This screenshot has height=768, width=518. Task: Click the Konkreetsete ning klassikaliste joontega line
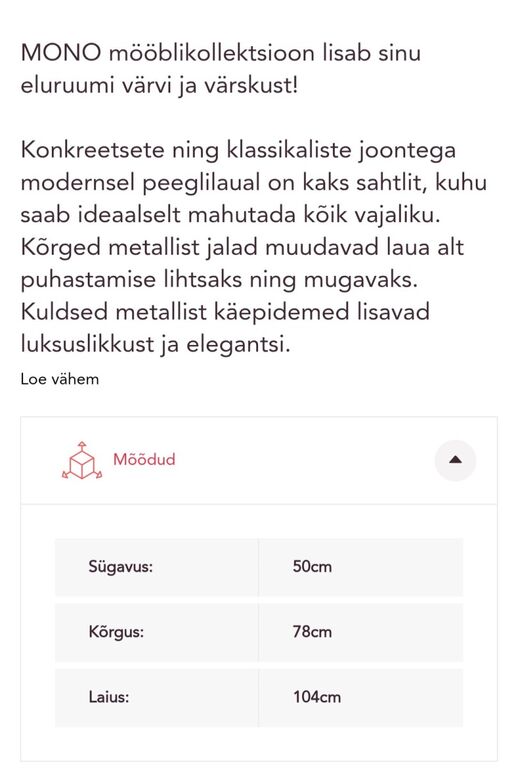pos(238,150)
